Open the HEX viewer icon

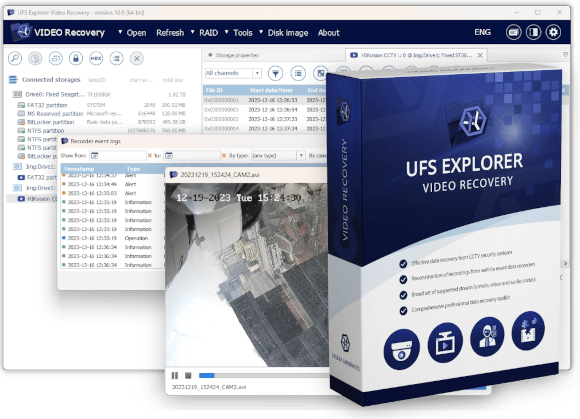coord(96,58)
